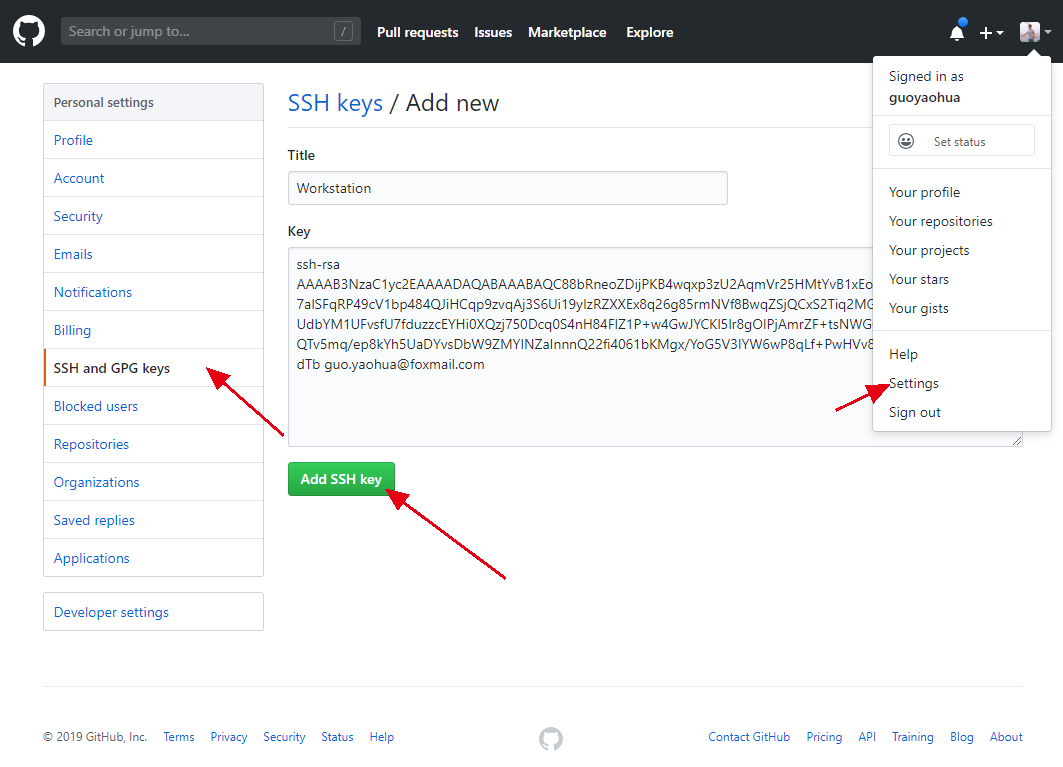Image resolution: width=1063 pixels, height=767 pixels.
Task: Open the Marketplace header link
Action: coord(567,32)
